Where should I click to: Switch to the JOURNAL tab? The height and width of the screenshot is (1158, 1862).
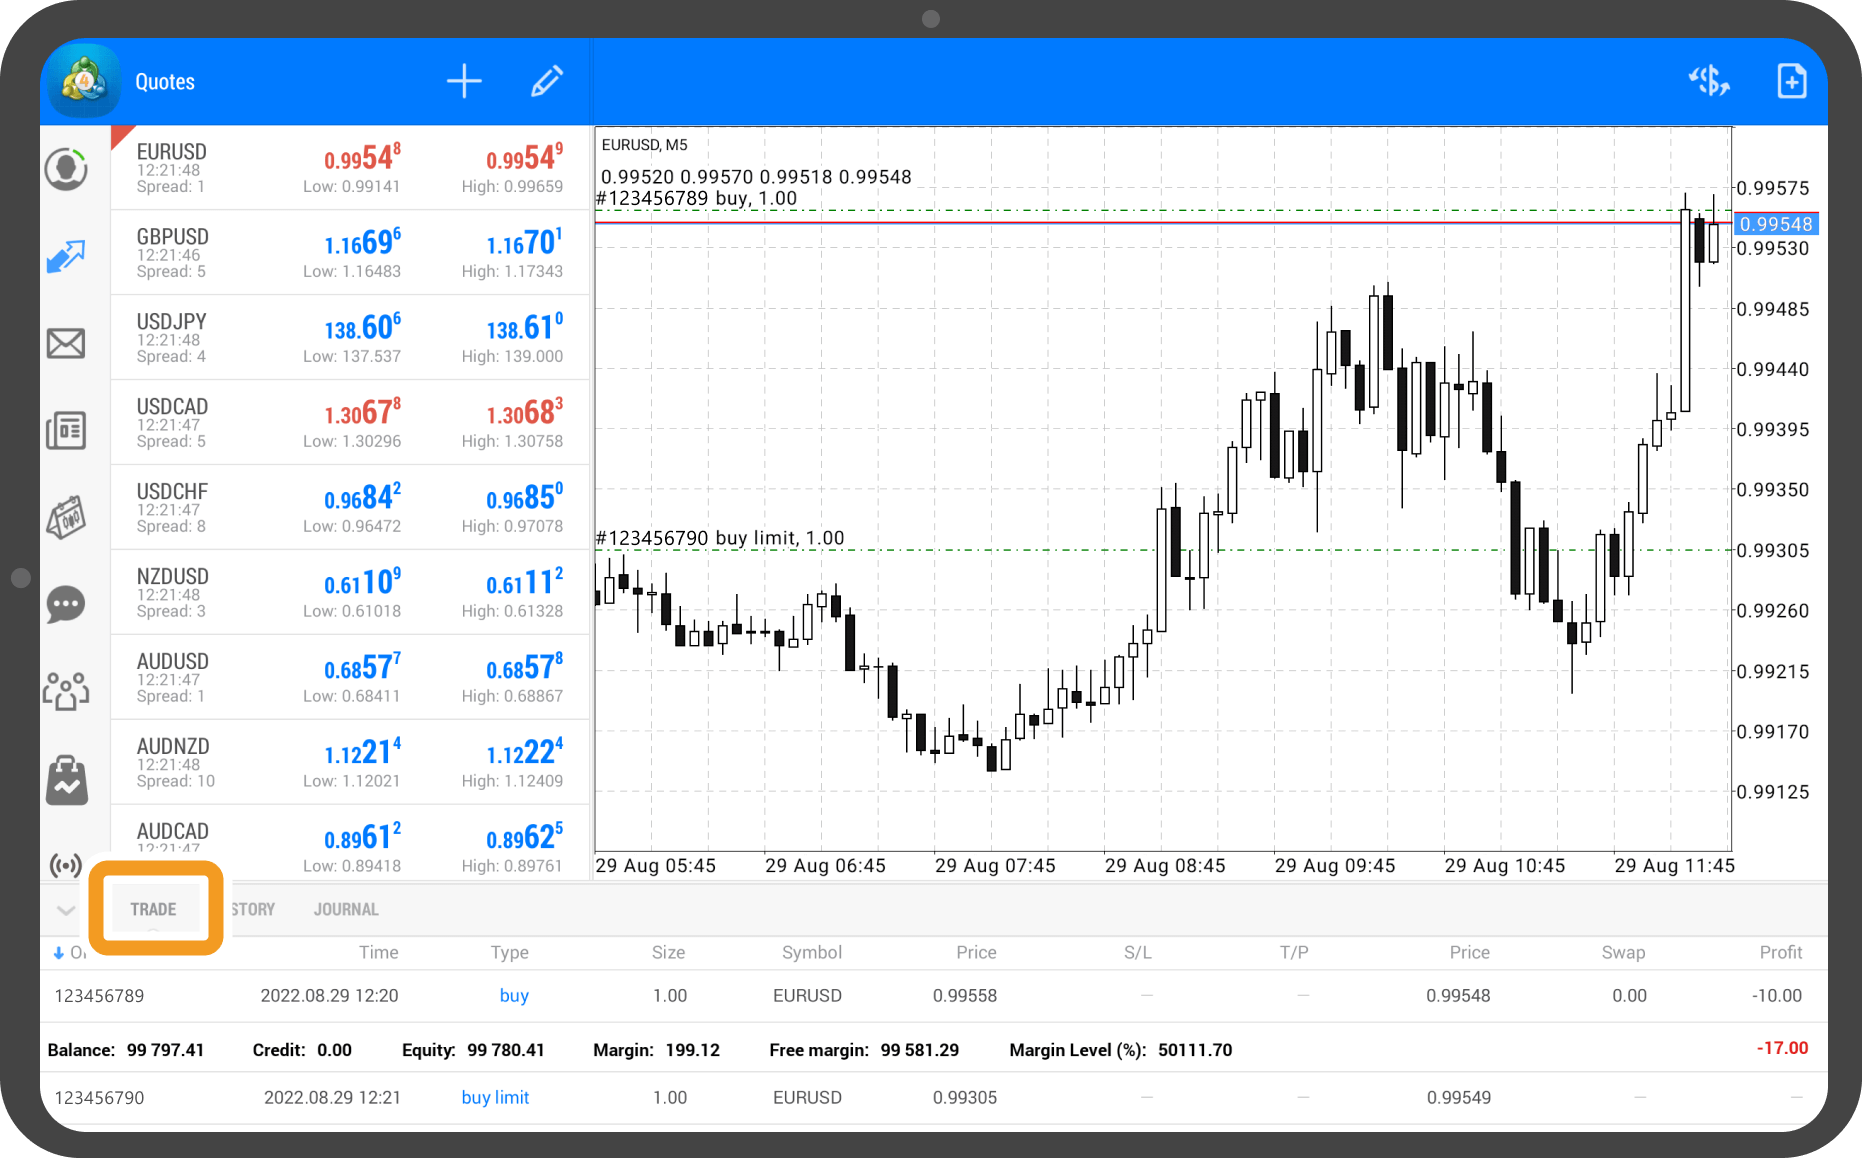346,909
